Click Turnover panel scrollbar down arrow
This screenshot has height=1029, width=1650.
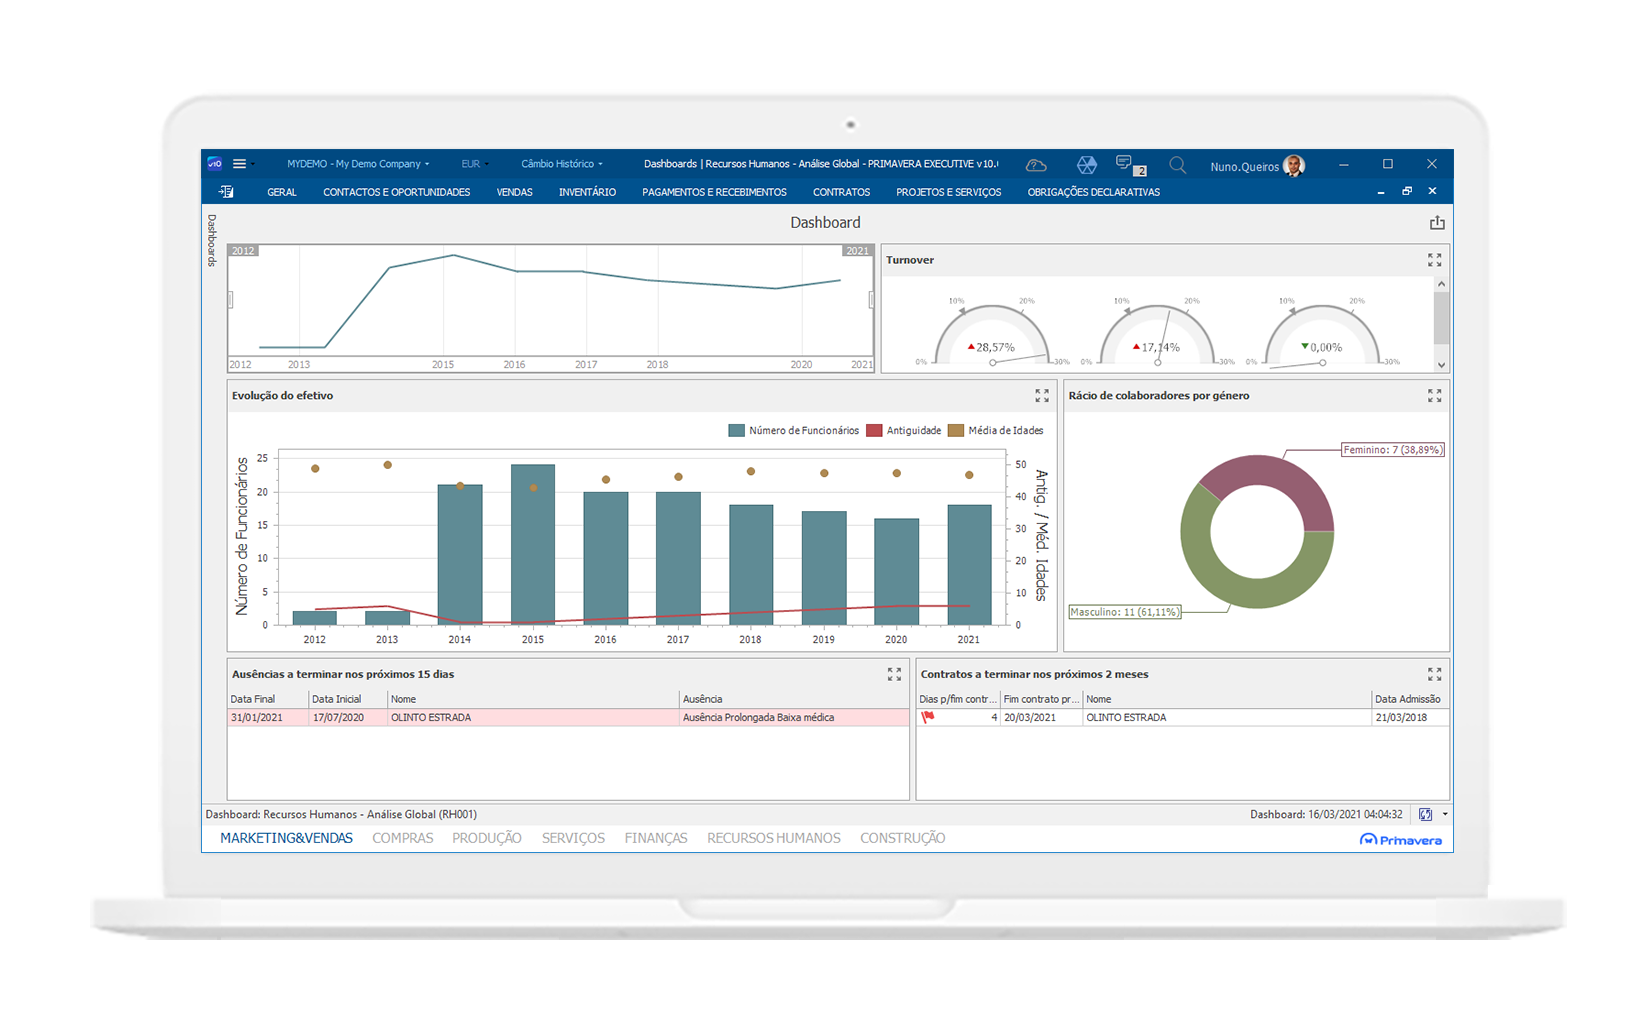[x=1441, y=365]
